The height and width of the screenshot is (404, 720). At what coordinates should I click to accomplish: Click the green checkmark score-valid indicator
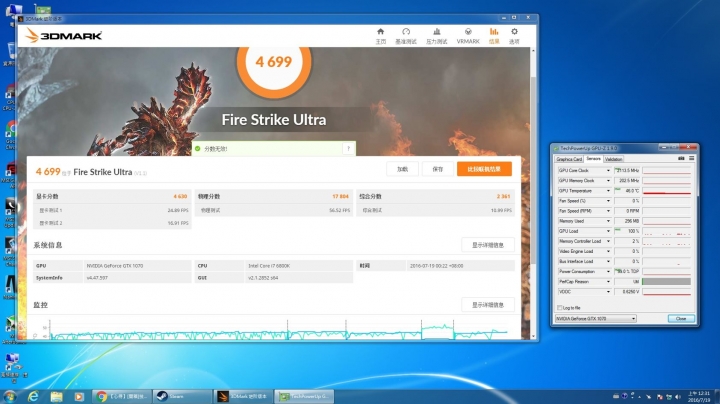[197, 148]
